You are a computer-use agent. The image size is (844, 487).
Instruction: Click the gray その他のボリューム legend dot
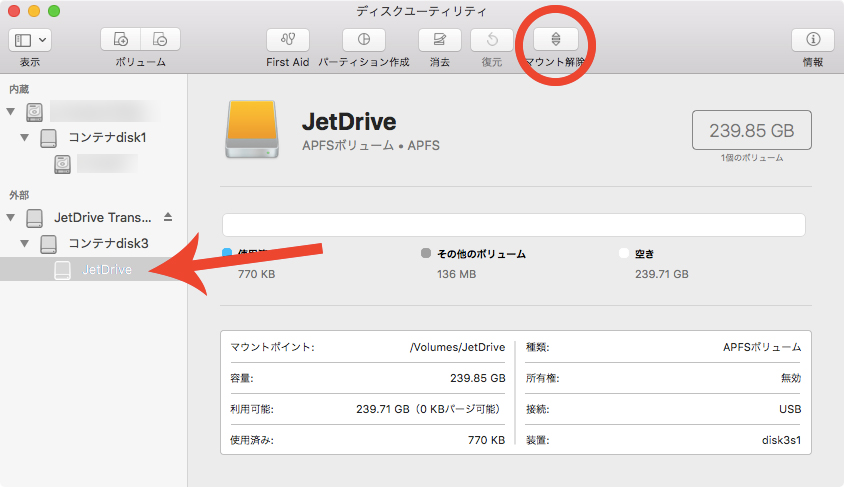click(x=426, y=253)
